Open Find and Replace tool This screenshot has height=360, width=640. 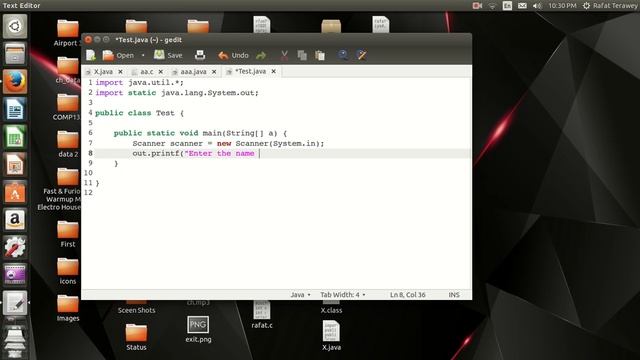tap(361, 55)
